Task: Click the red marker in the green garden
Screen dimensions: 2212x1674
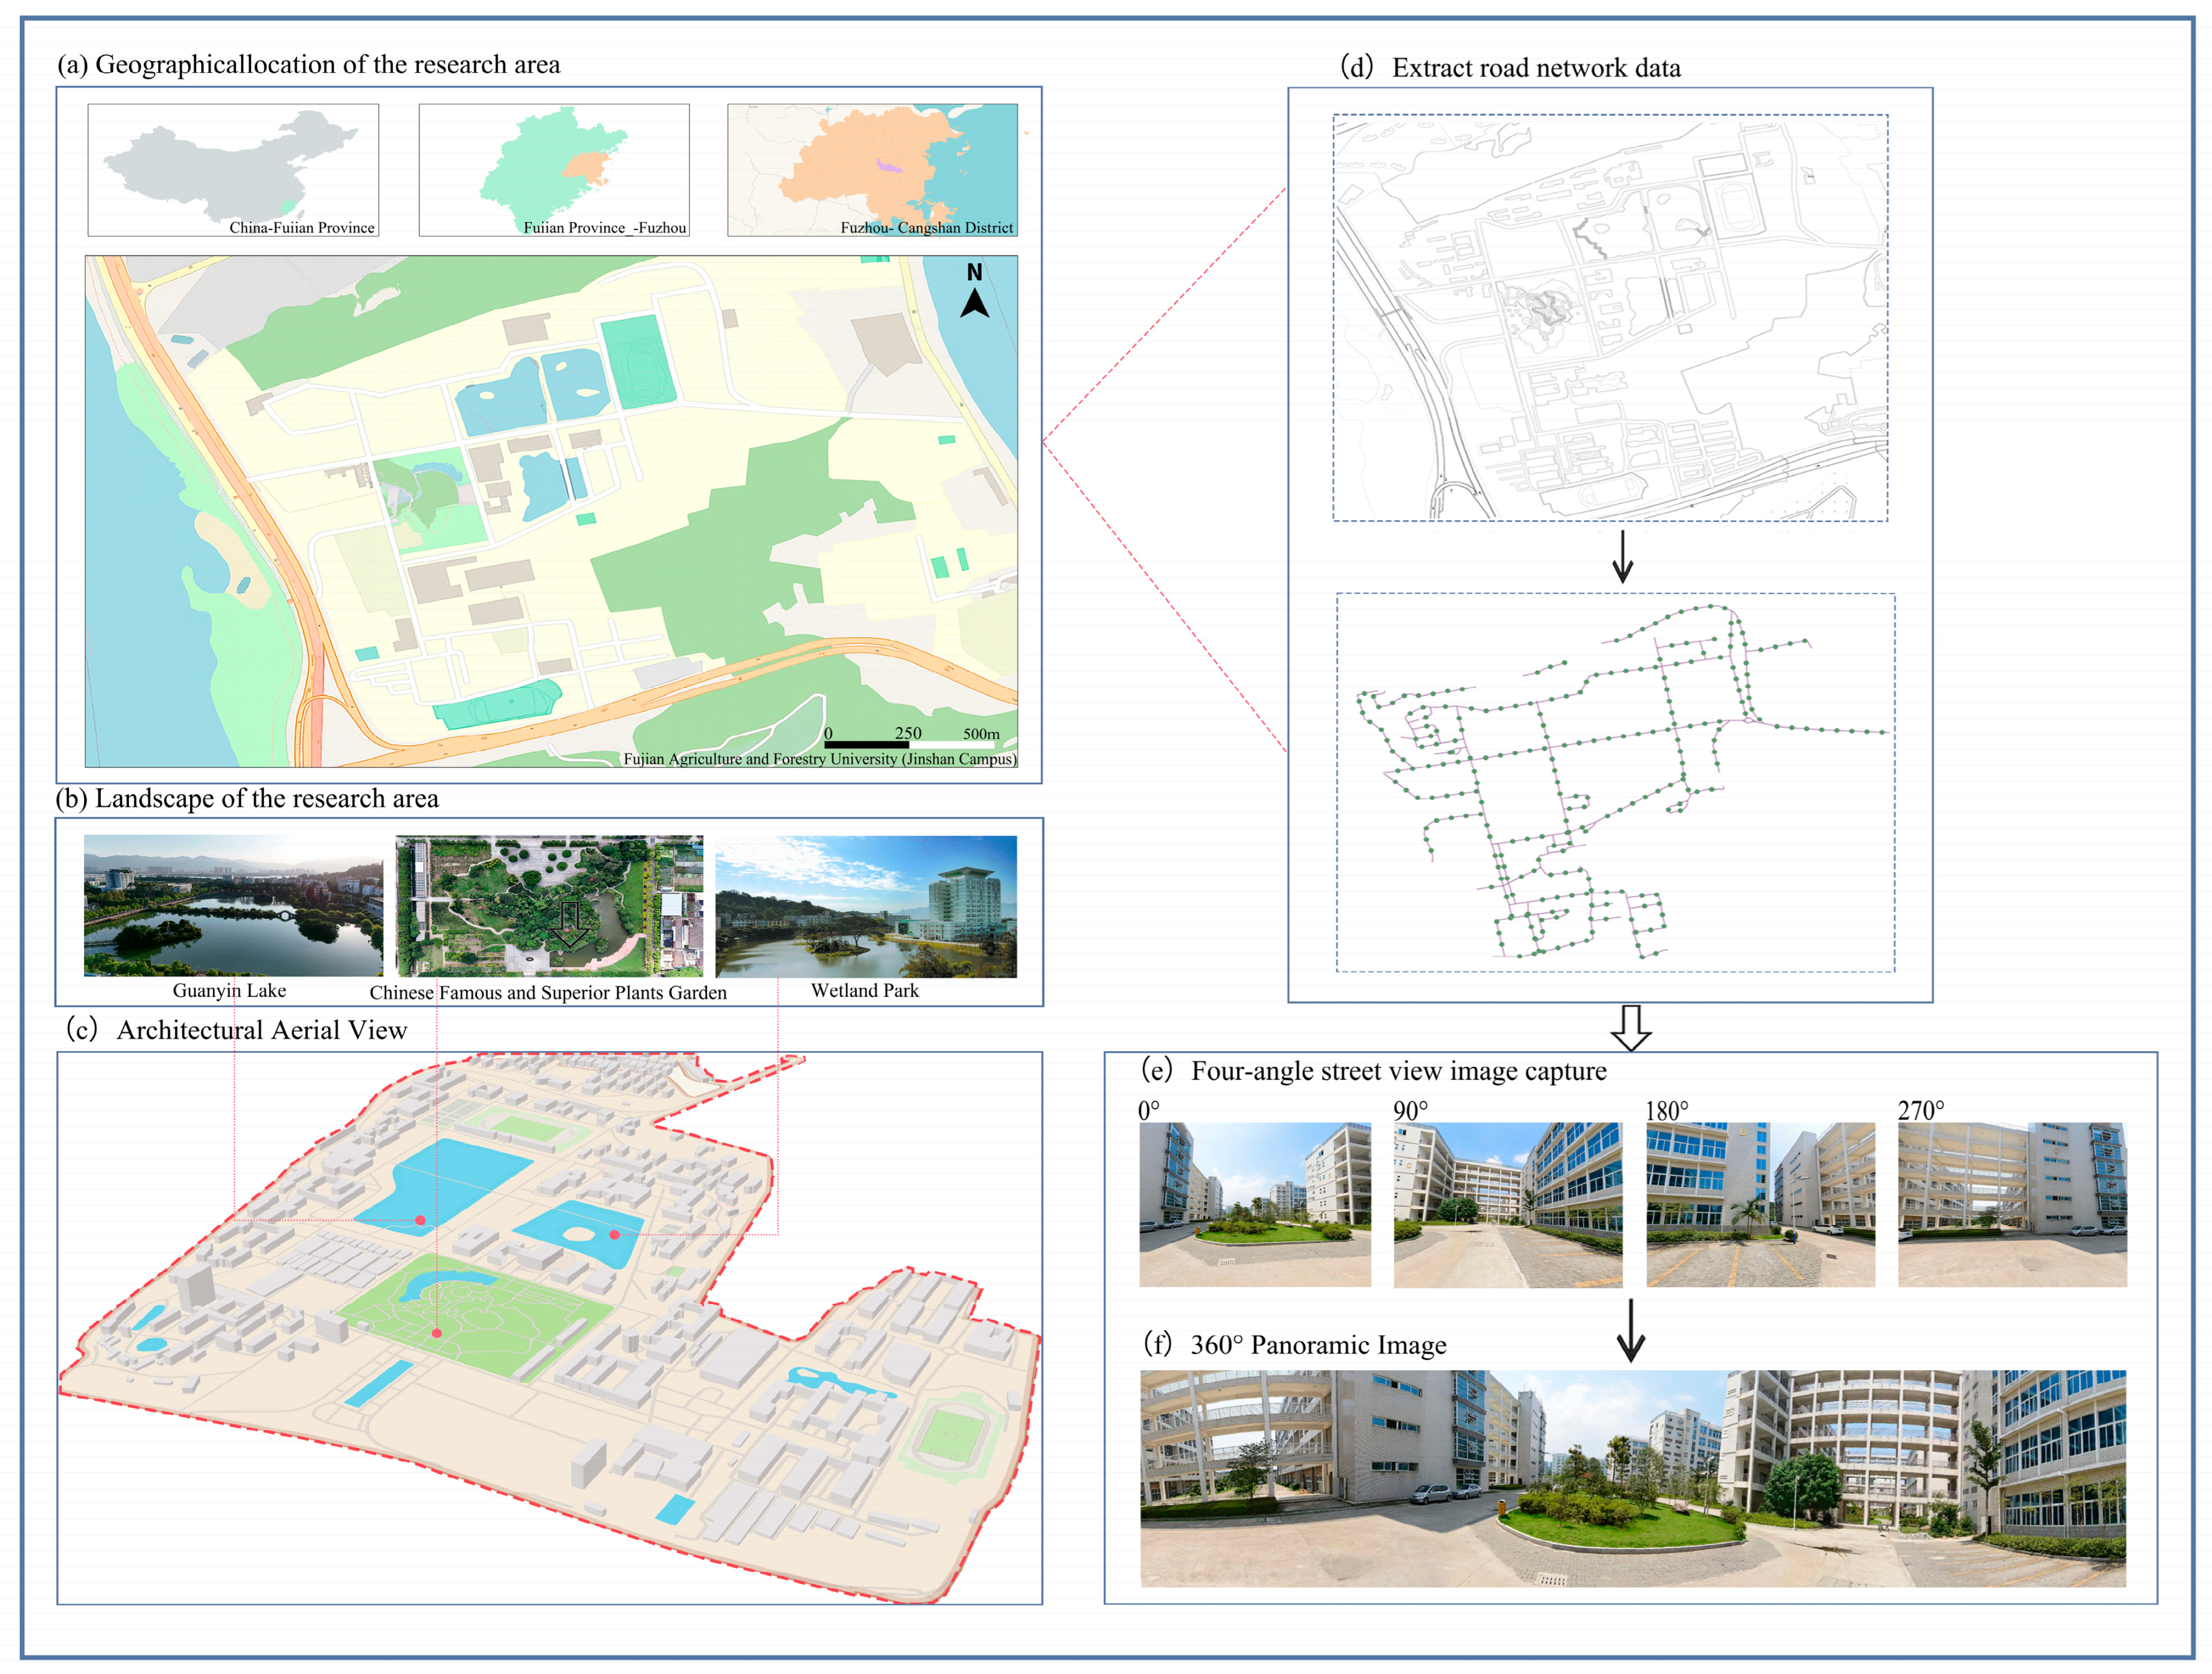Action: (x=437, y=1333)
